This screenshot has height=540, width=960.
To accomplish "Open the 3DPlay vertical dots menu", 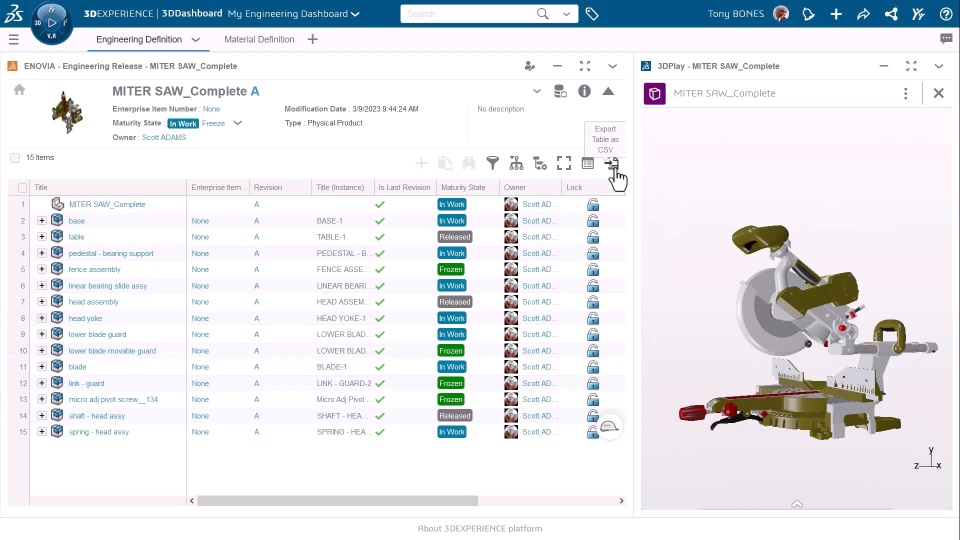I will [906, 93].
